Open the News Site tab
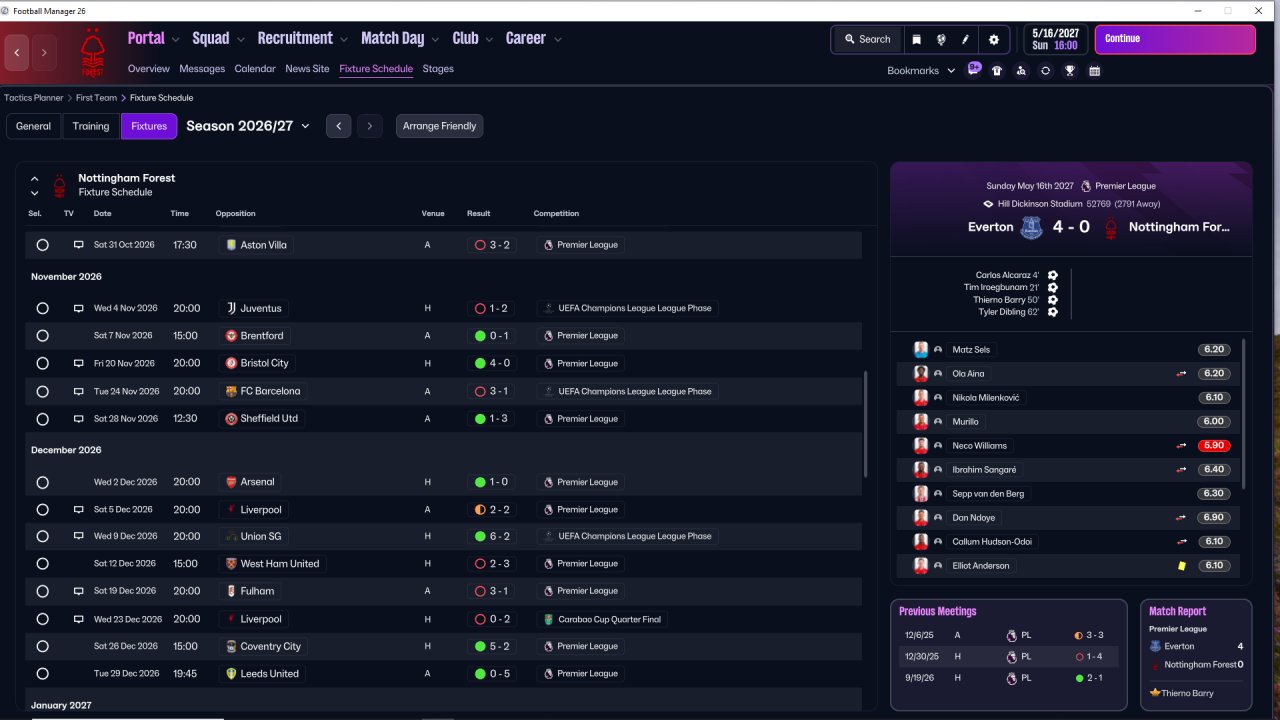 click(307, 69)
